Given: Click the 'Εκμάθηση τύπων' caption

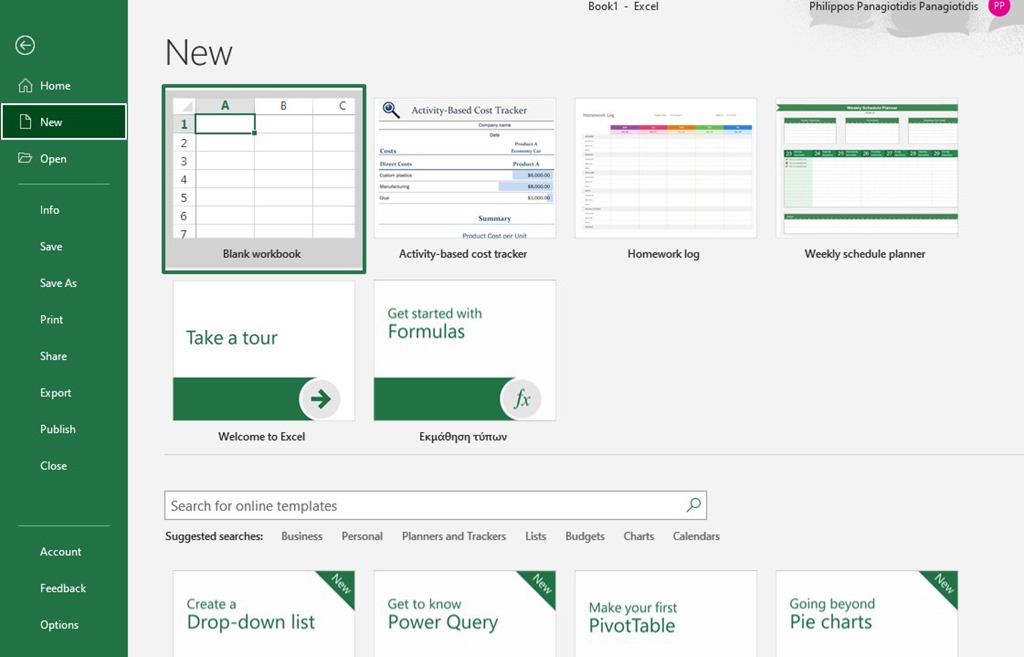Looking at the screenshot, I should pos(463,436).
